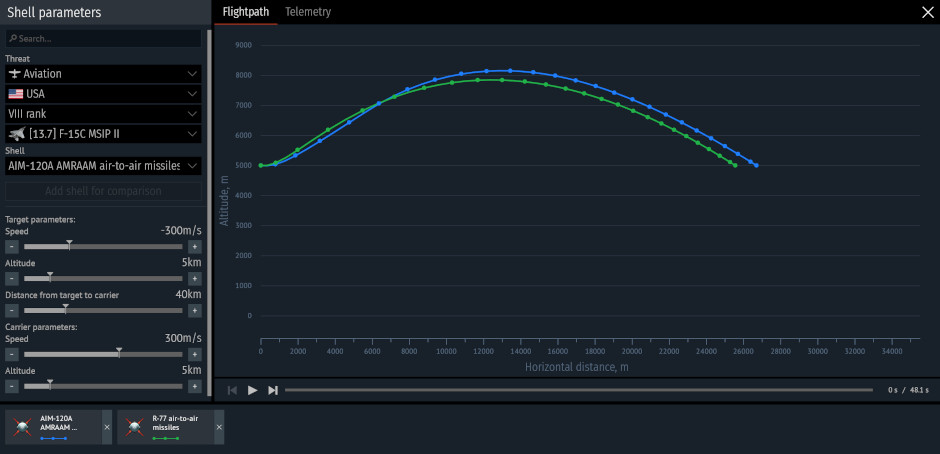940x454 pixels.
Task: Select the Flightpath tab
Action: 246,12
